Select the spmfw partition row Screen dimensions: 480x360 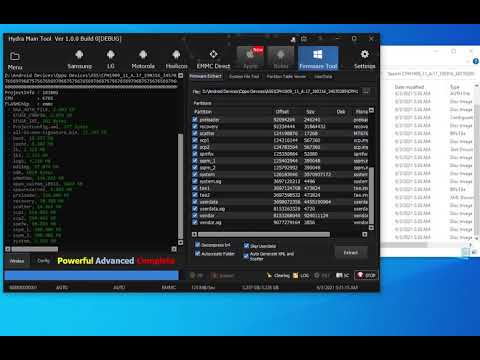[x=280, y=154]
